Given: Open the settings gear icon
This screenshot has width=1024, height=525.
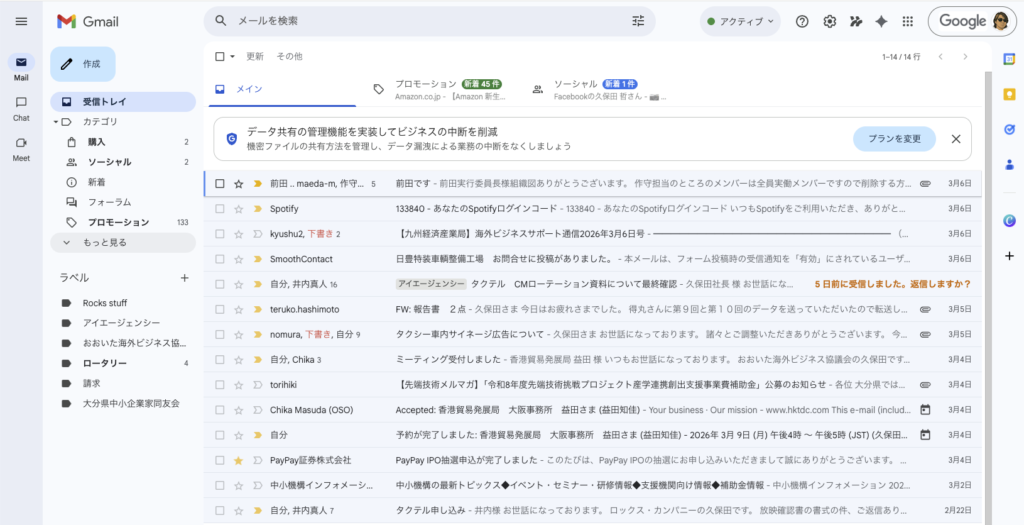Looking at the screenshot, I should pos(829,21).
